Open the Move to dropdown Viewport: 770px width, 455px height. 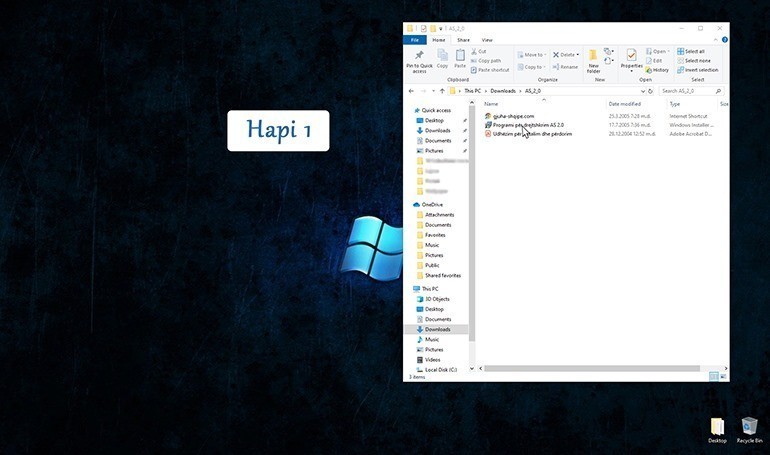[x=532, y=54]
